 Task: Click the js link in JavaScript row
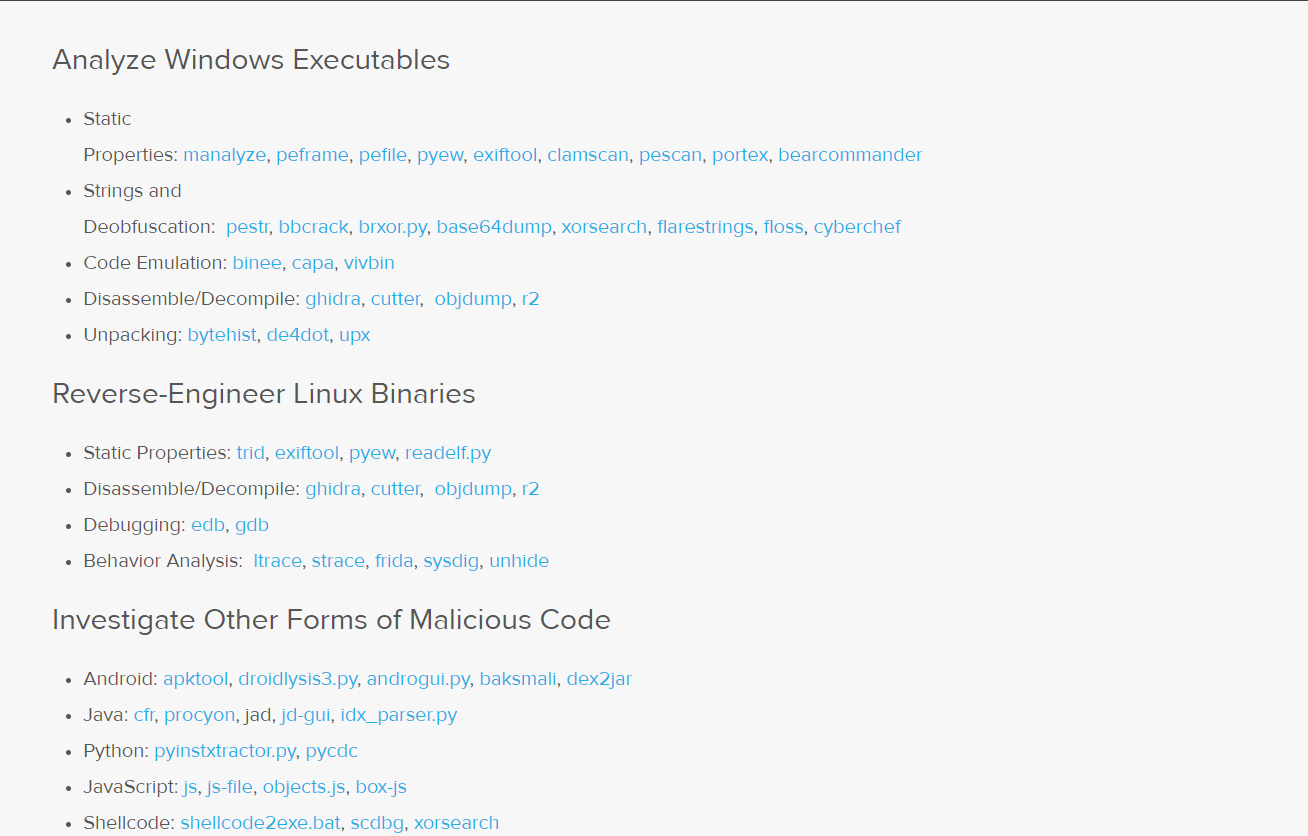[x=190, y=787]
